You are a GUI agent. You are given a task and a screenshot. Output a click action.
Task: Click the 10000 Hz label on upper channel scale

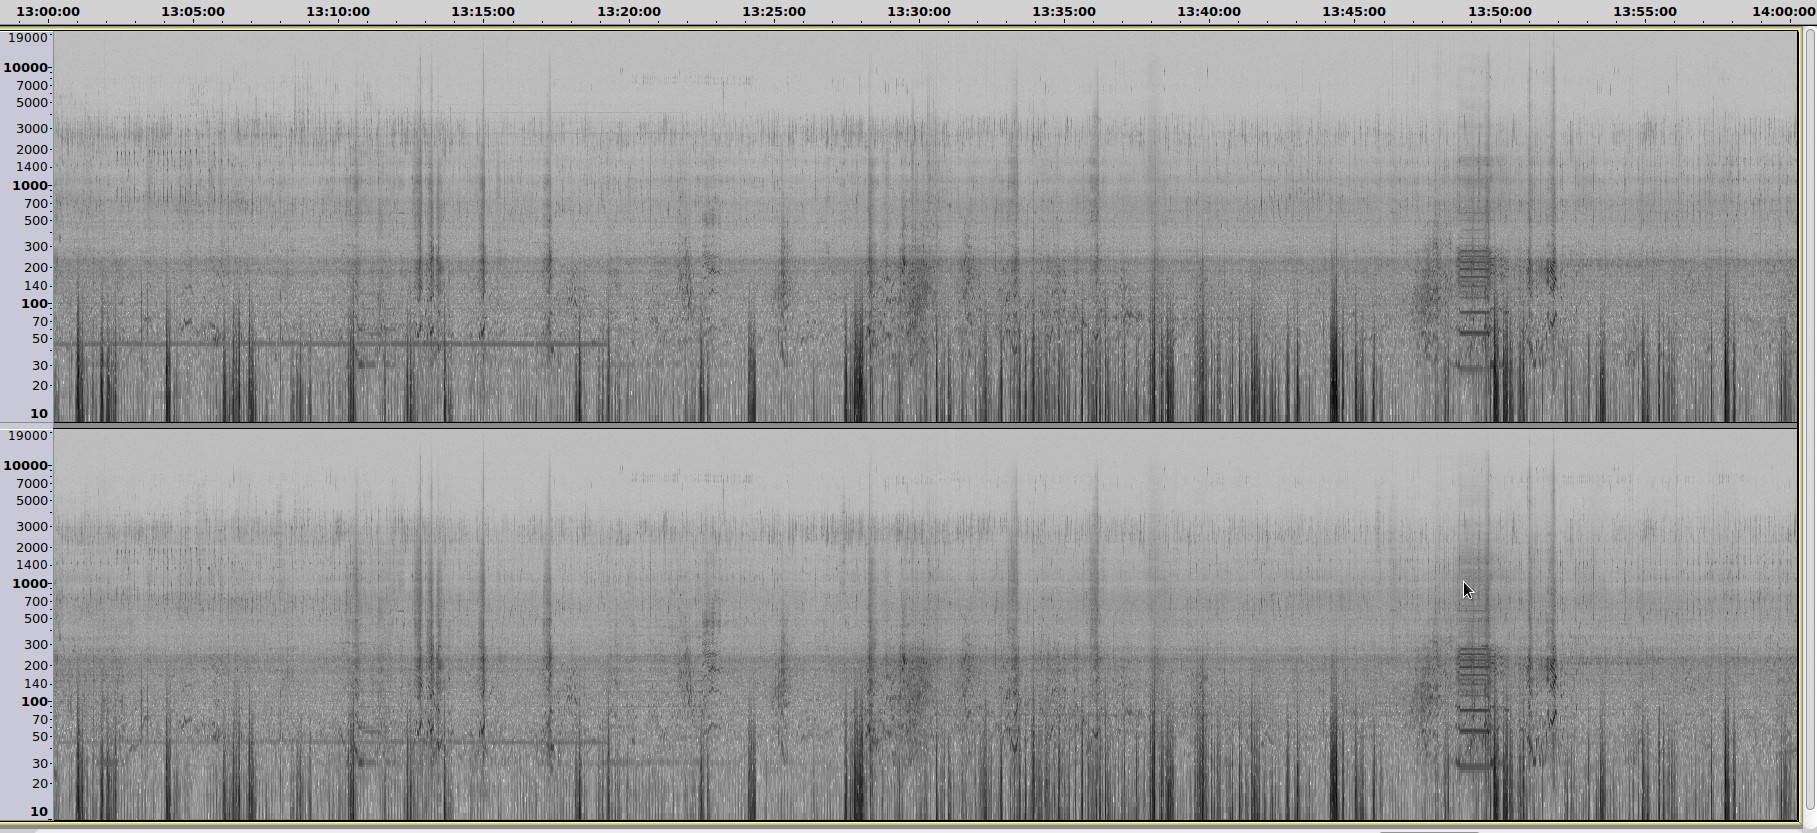[26, 68]
